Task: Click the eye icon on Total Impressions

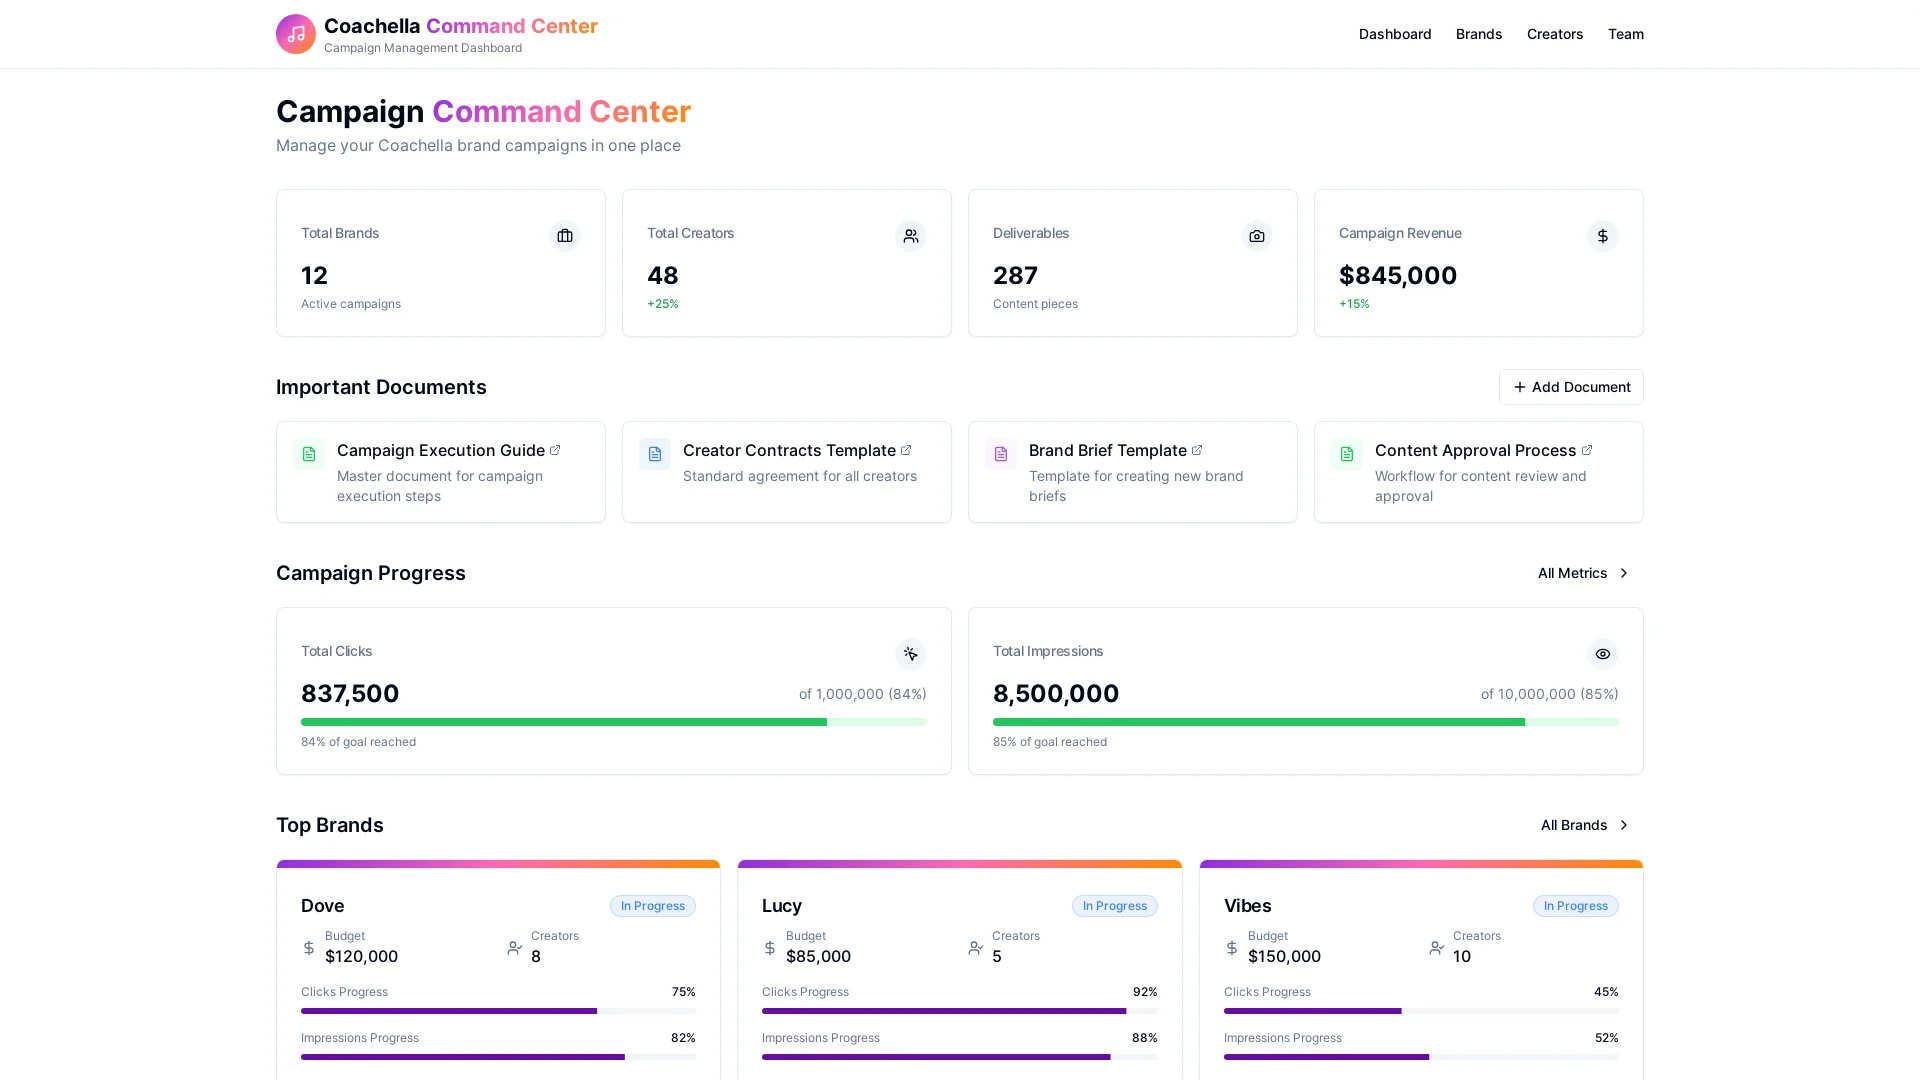Action: click(1602, 654)
